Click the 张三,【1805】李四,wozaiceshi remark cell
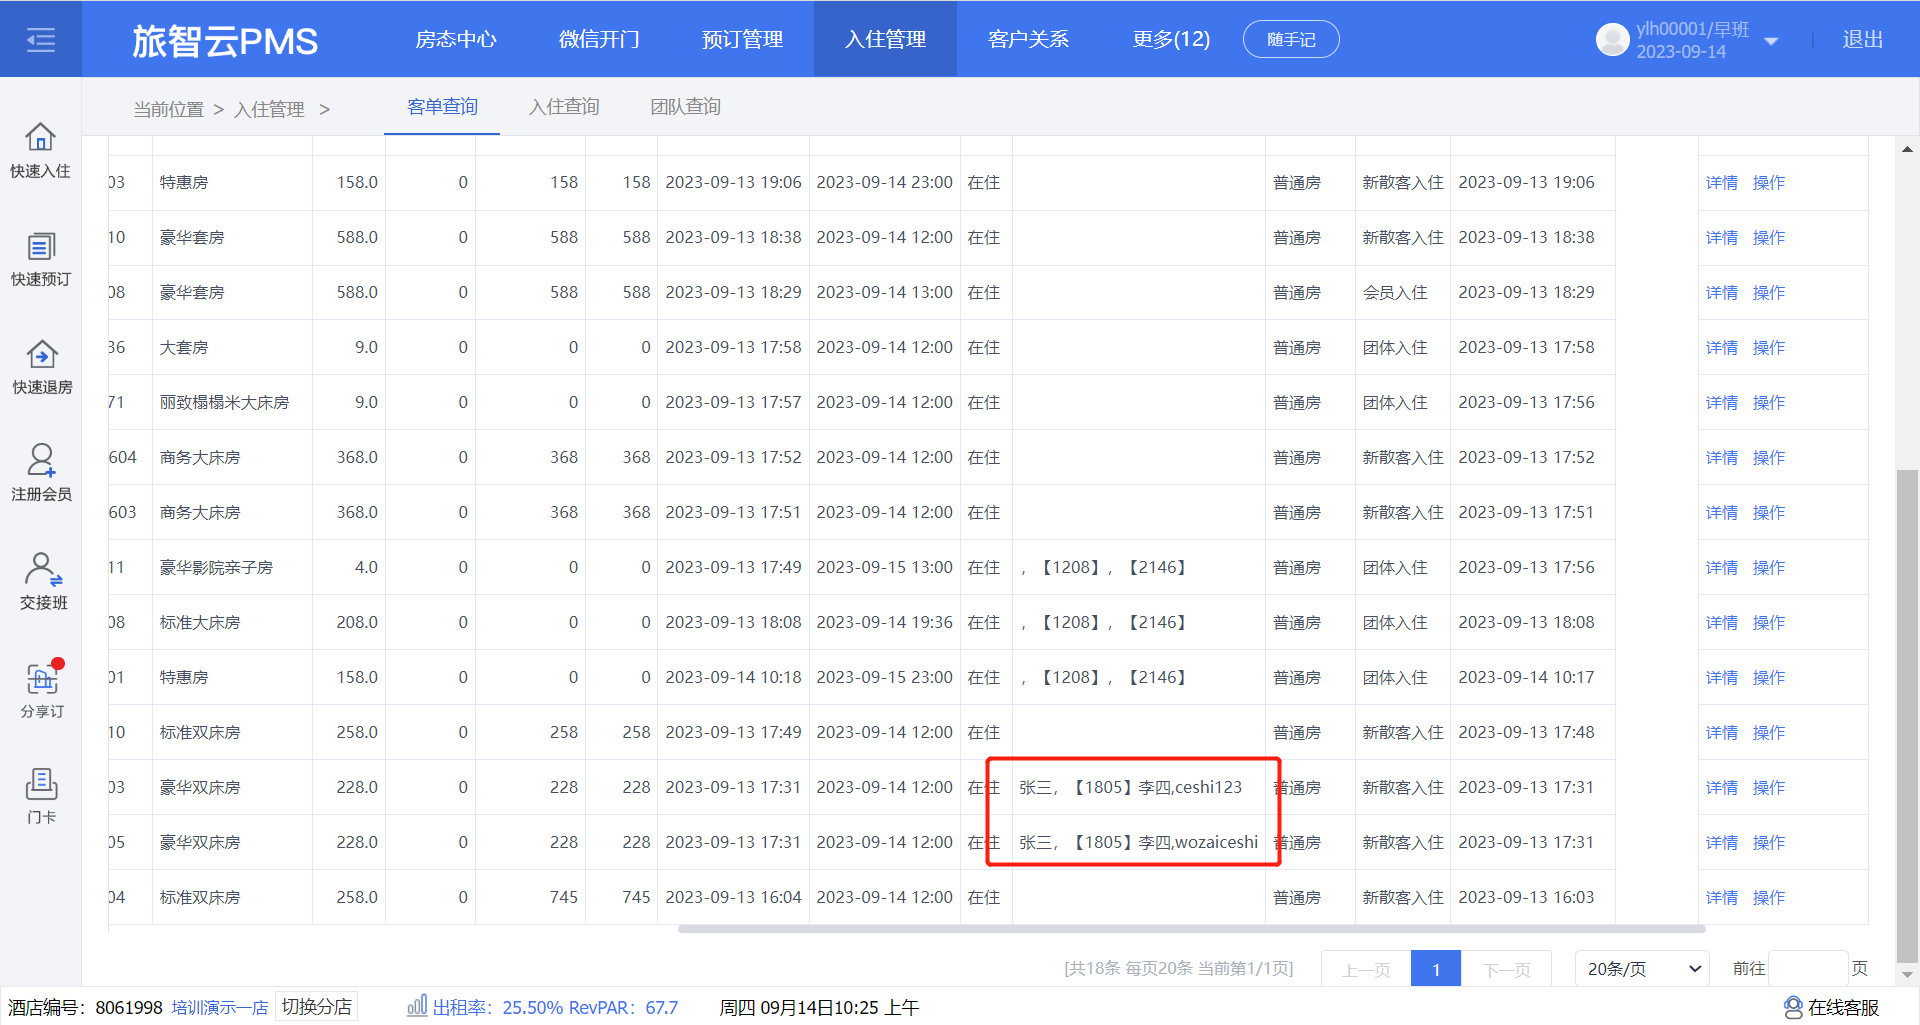The height and width of the screenshot is (1025, 1920). (1138, 842)
